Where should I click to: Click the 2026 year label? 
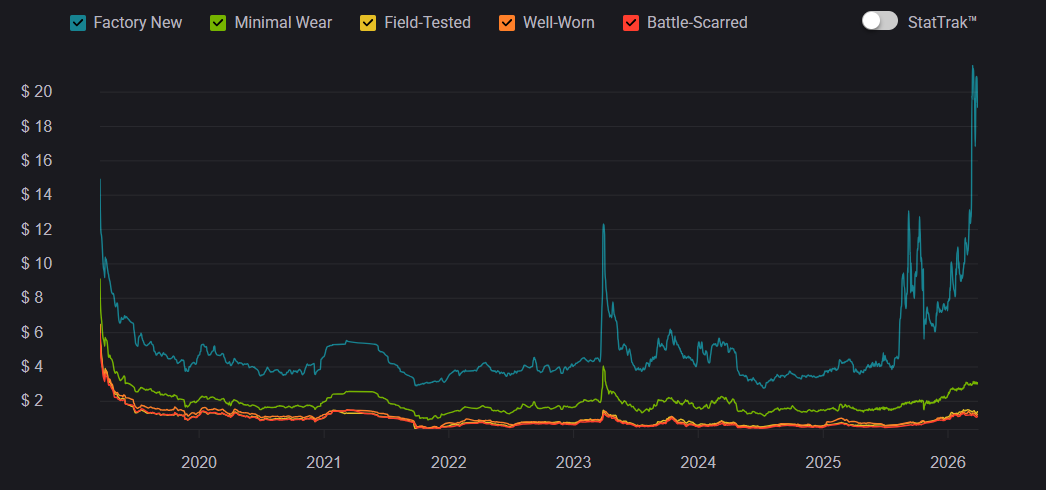click(947, 463)
